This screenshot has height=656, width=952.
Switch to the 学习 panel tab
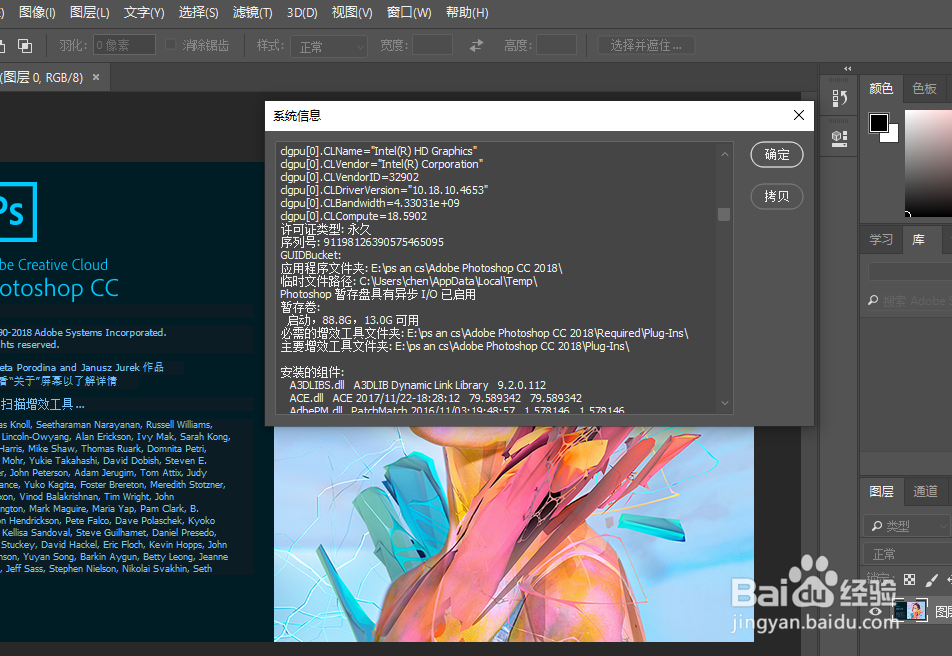tap(881, 239)
